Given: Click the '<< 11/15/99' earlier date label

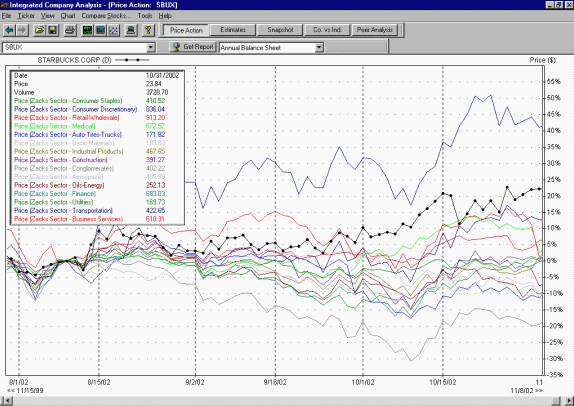Looking at the screenshot, I should 25,391.
